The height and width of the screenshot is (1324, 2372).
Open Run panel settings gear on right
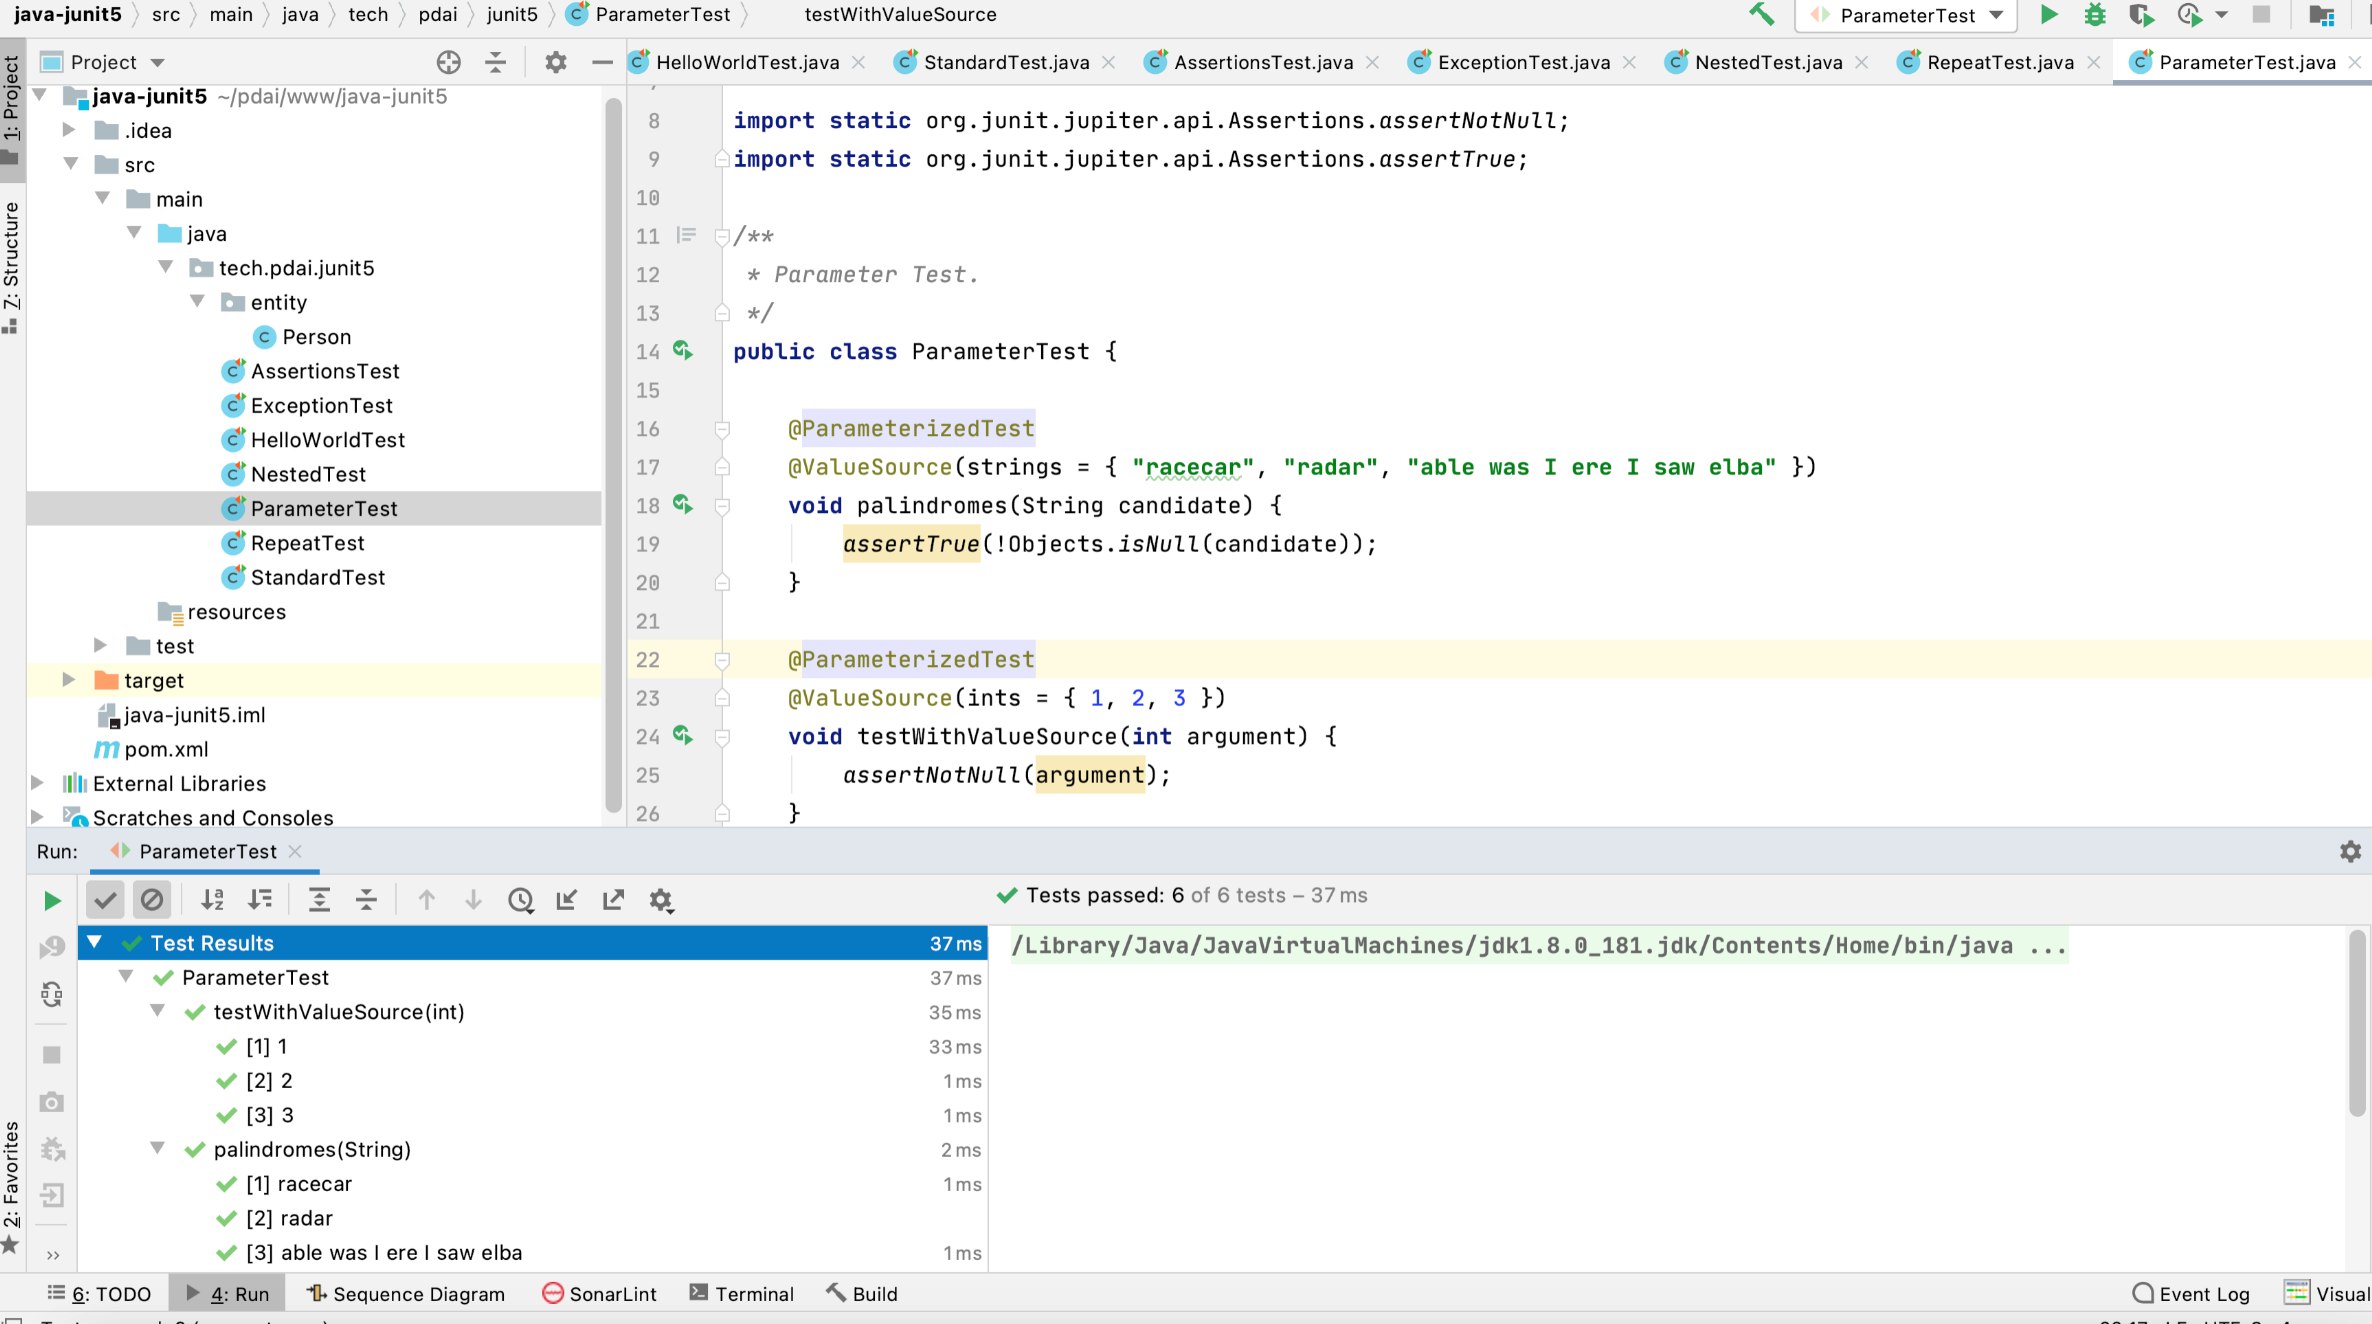point(2350,851)
